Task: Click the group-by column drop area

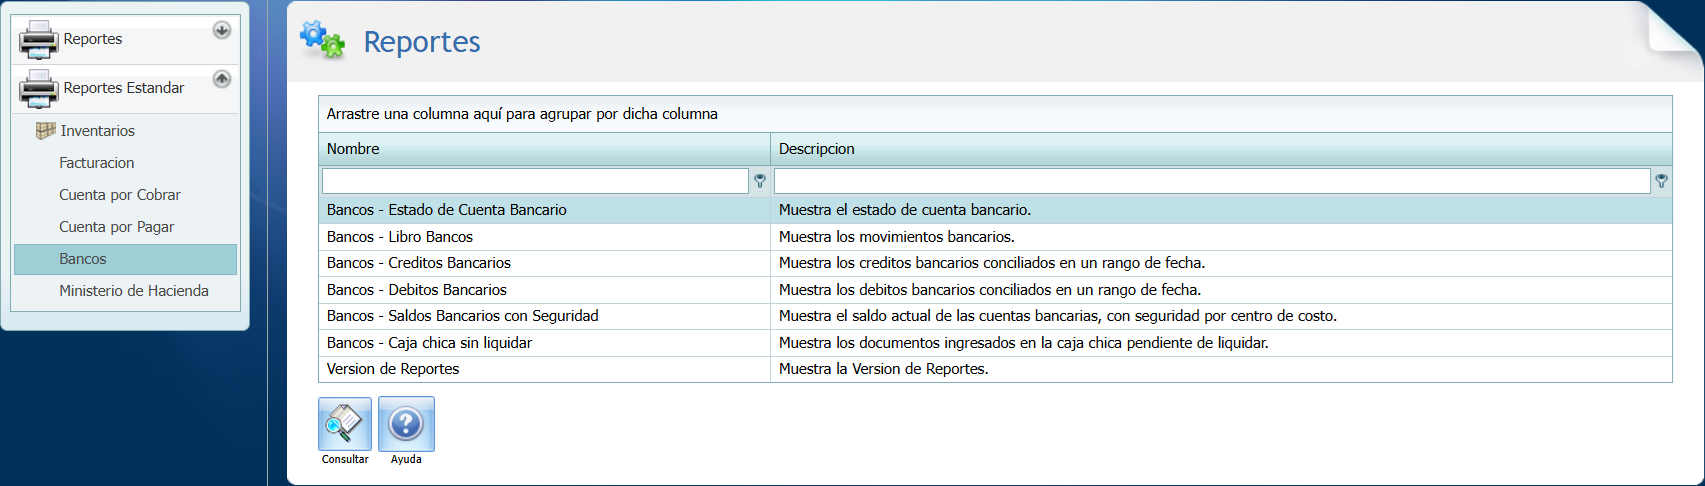Action: click(x=995, y=114)
